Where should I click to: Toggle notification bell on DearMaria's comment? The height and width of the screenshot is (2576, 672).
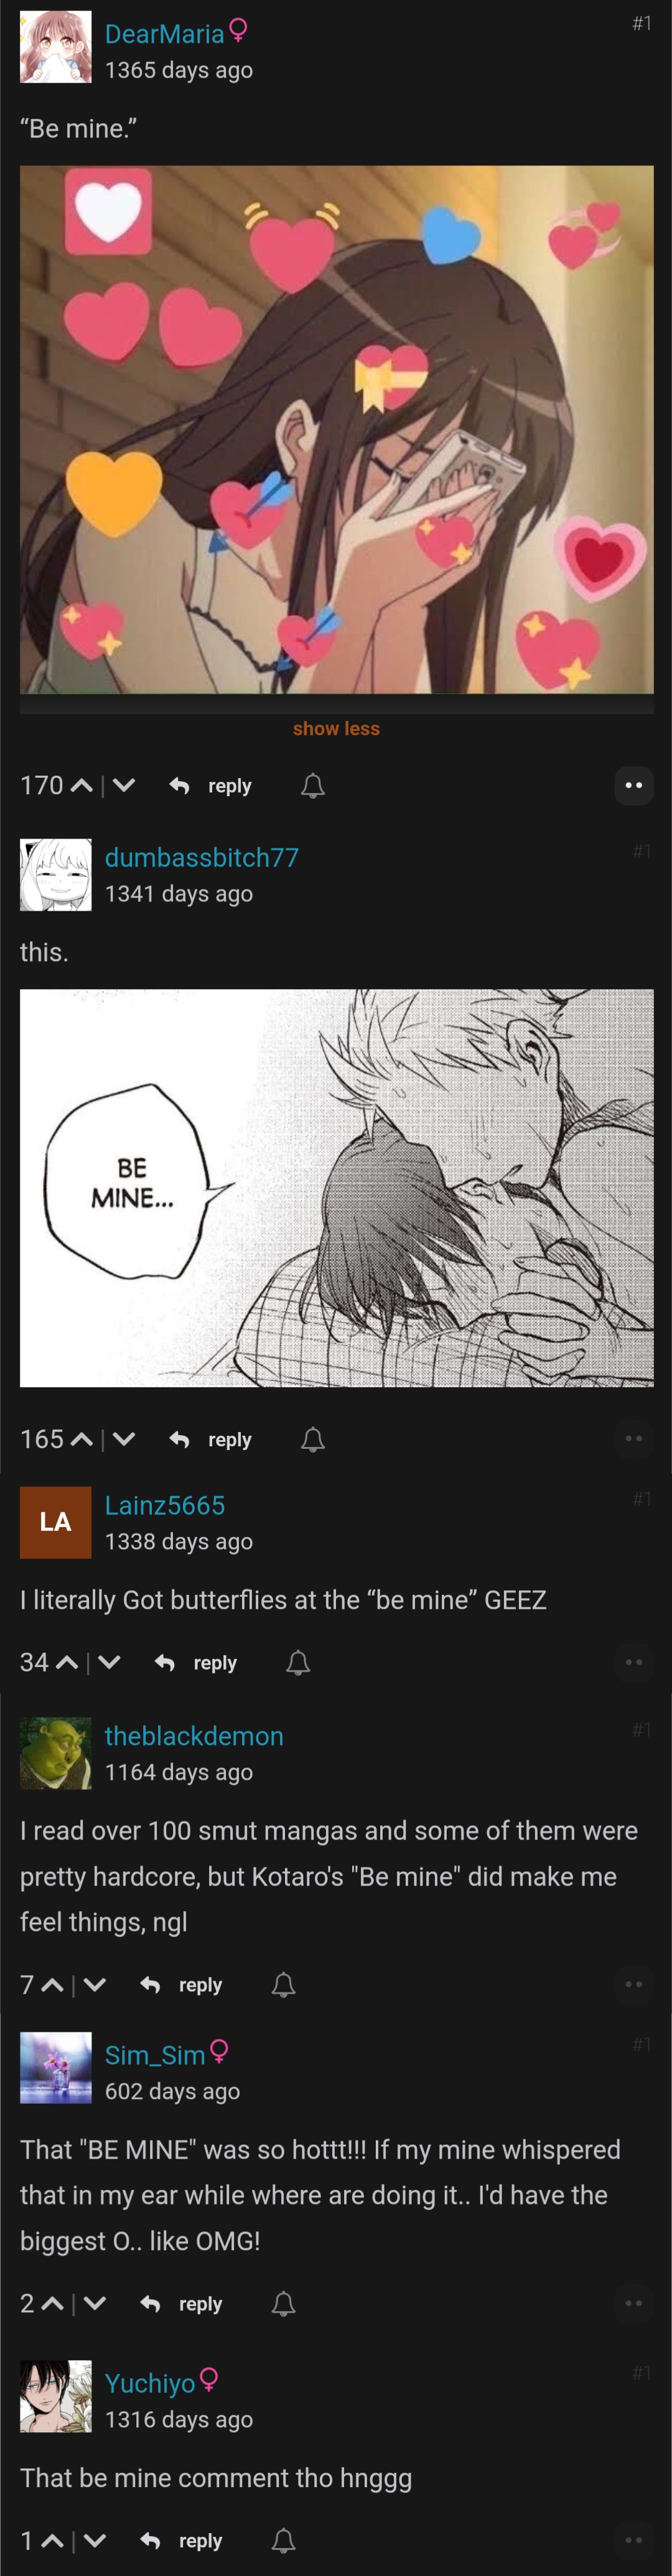pyautogui.click(x=313, y=786)
